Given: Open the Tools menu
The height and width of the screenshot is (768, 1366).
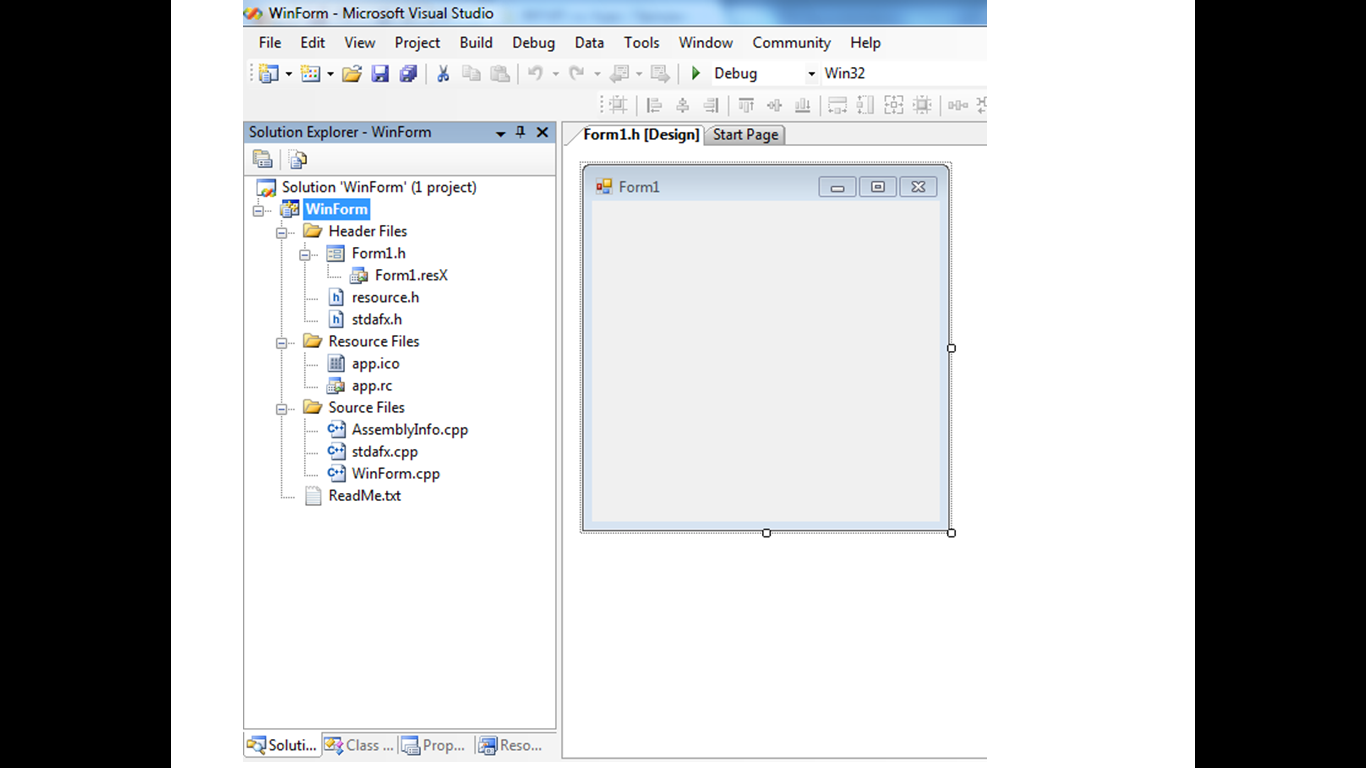Looking at the screenshot, I should [x=642, y=43].
